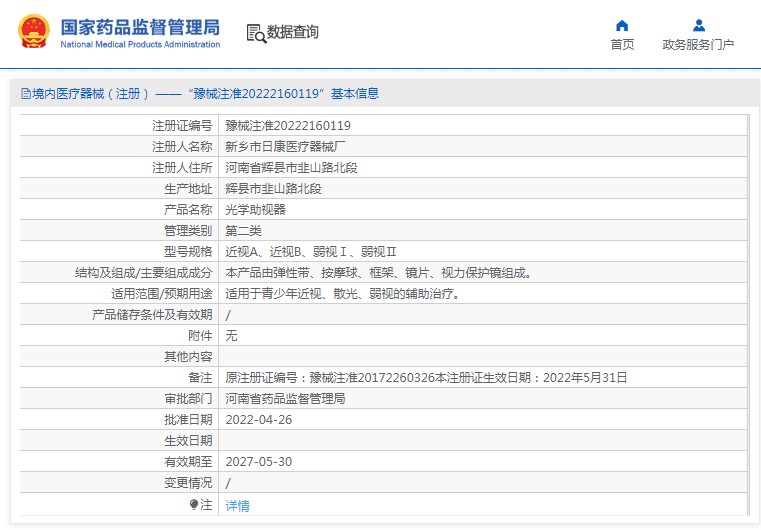This screenshot has width=761, height=530.
Task: Click the 有效期至 label
Action: coord(188,462)
